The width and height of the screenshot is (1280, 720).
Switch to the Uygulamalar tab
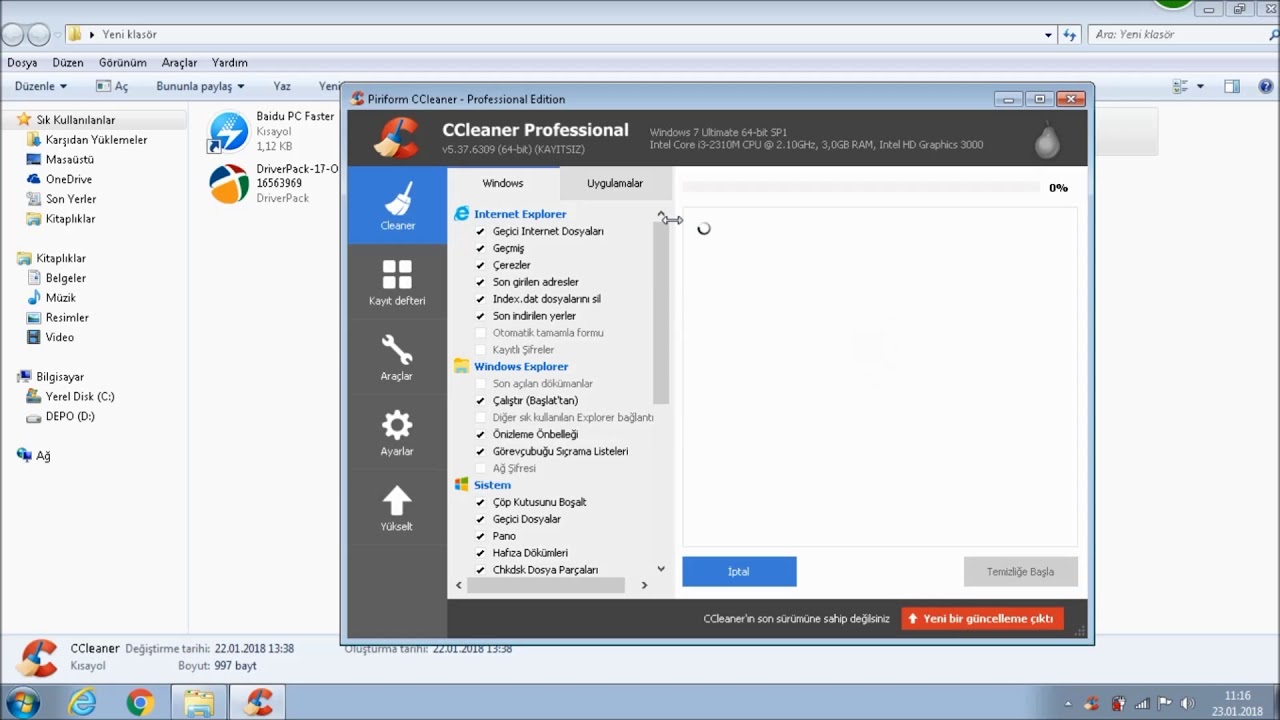615,183
